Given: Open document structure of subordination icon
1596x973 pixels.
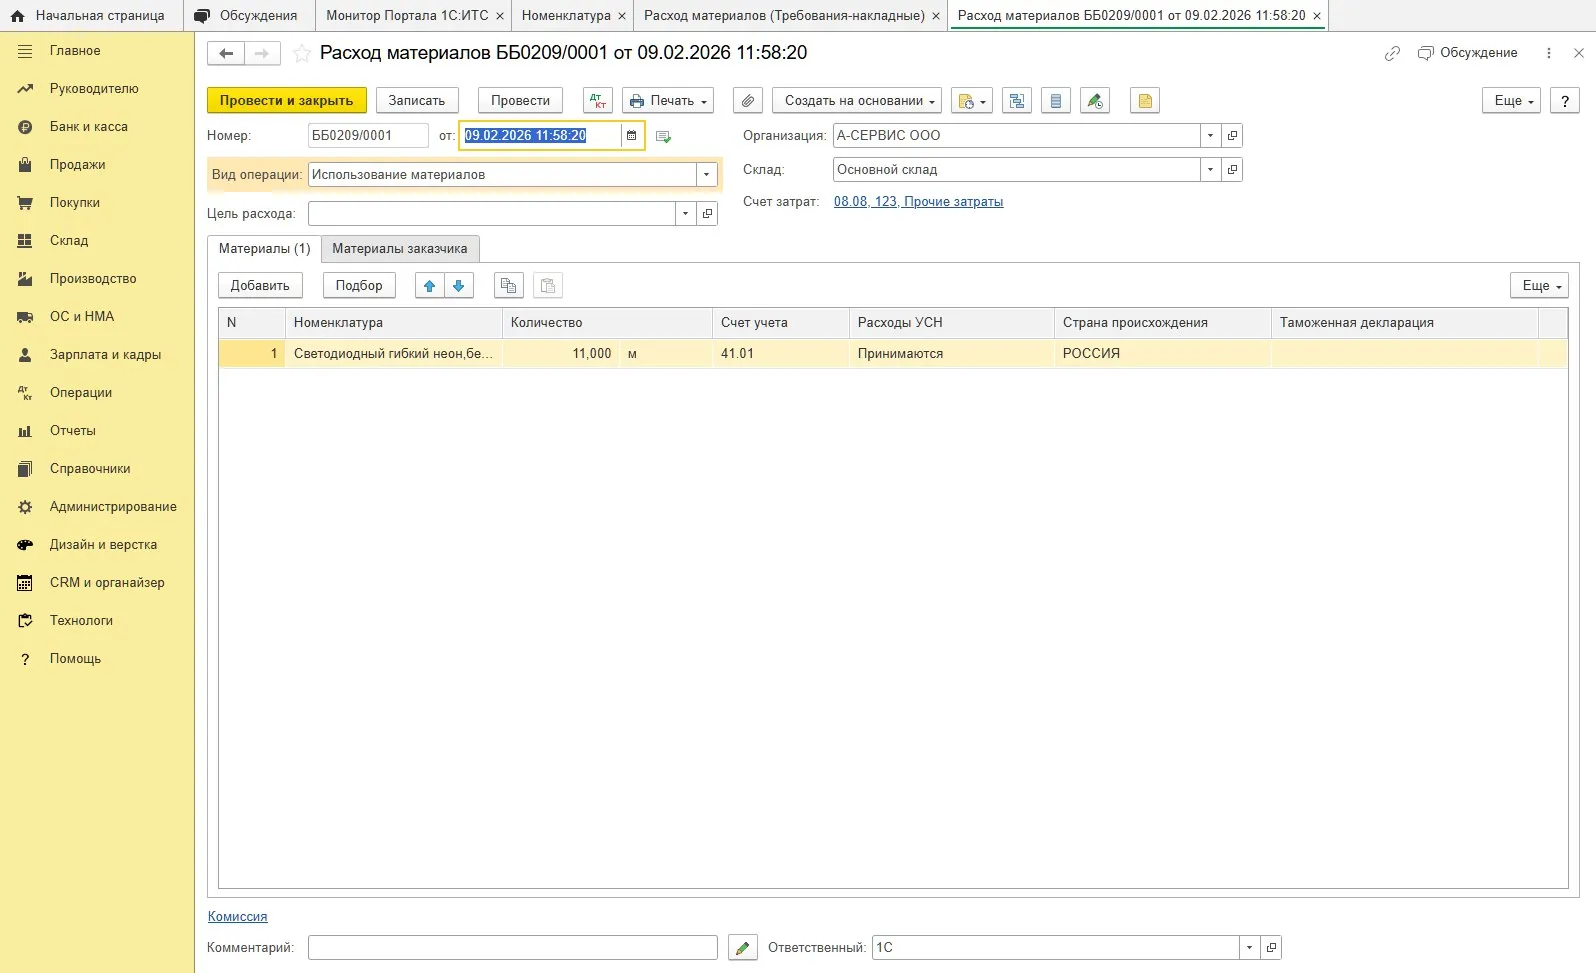Looking at the screenshot, I should tap(1017, 101).
